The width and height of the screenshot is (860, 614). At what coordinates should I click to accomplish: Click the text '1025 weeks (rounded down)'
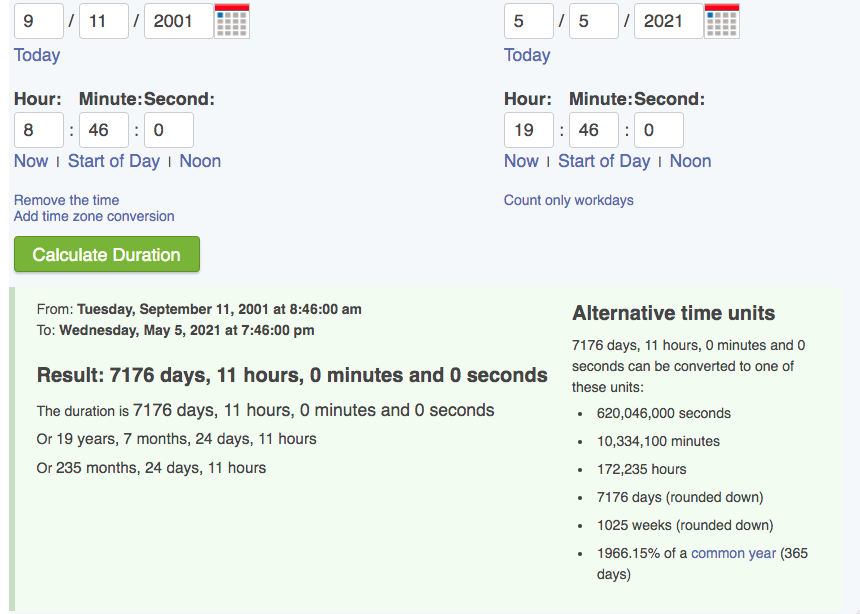(x=685, y=525)
